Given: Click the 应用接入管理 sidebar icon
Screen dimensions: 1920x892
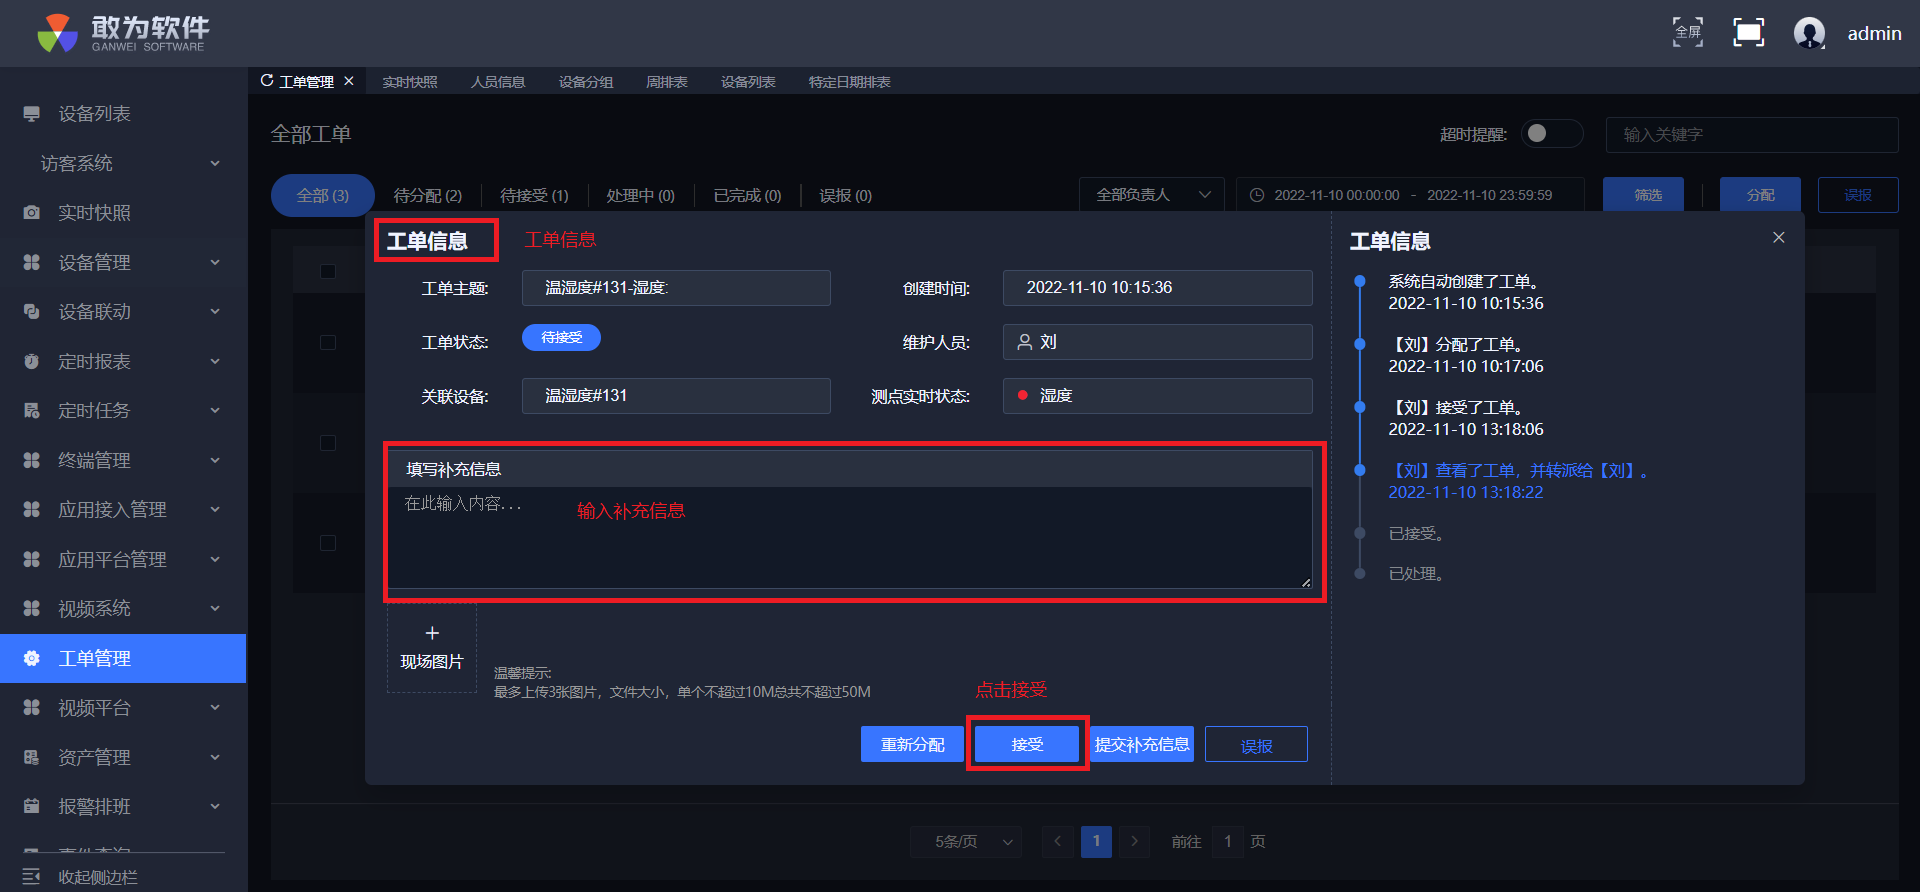Looking at the screenshot, I should pyautogui.click(x=32, y=510).
